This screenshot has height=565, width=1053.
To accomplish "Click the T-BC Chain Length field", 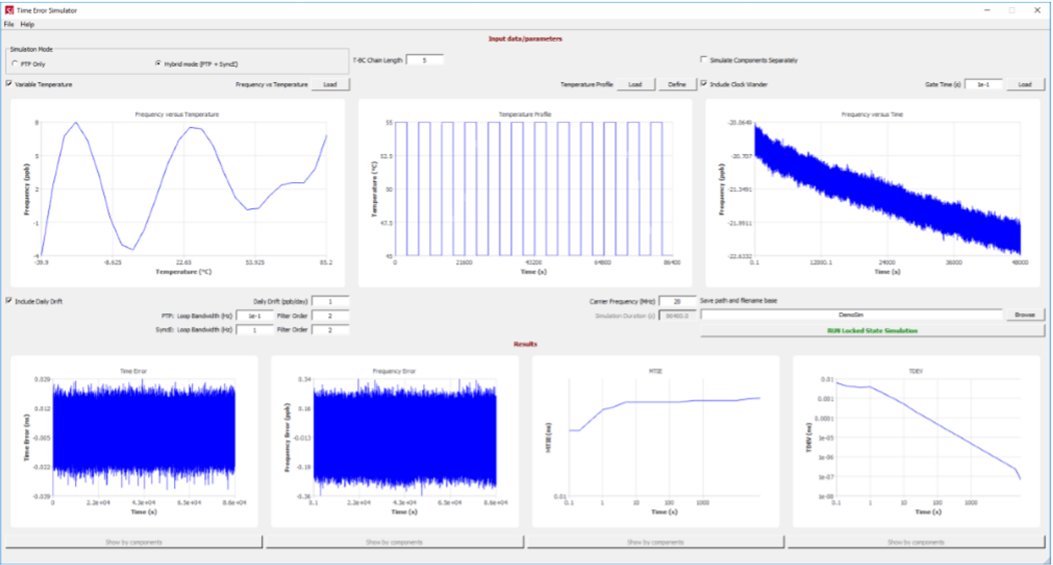I will (x=424, y=60).
